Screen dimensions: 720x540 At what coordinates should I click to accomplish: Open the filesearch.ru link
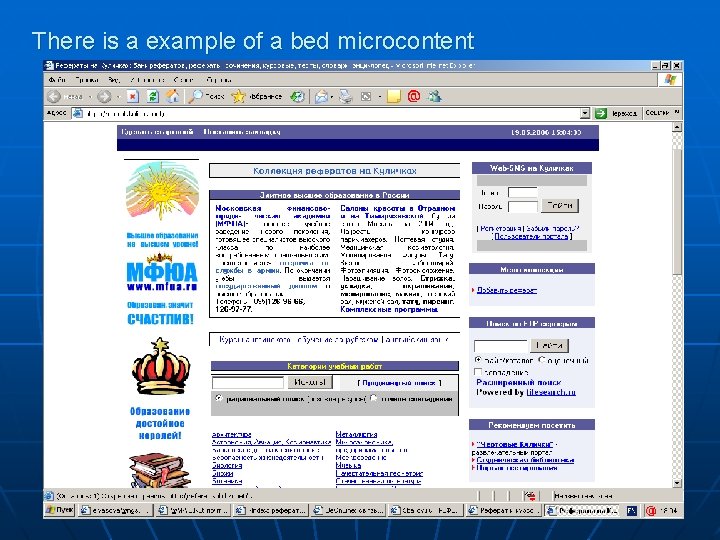click(x=551, y=392)
